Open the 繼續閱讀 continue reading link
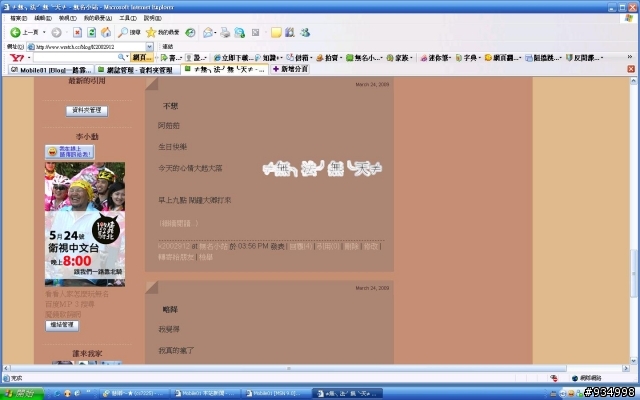The width and height of the screenshot is (640, 400). point(179,223)
